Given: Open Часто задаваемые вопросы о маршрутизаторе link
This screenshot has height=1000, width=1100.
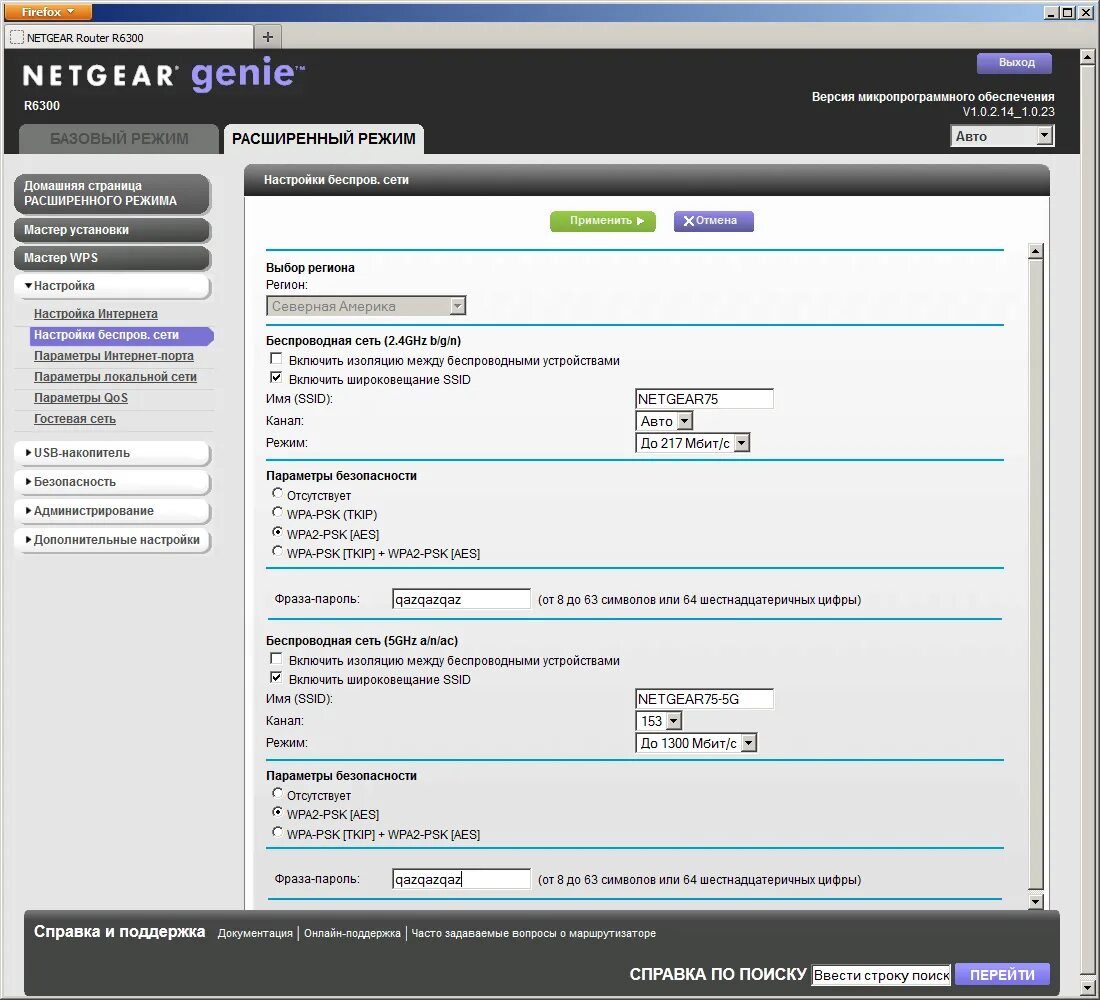Looking at the screenshot, I should (533, 933).
